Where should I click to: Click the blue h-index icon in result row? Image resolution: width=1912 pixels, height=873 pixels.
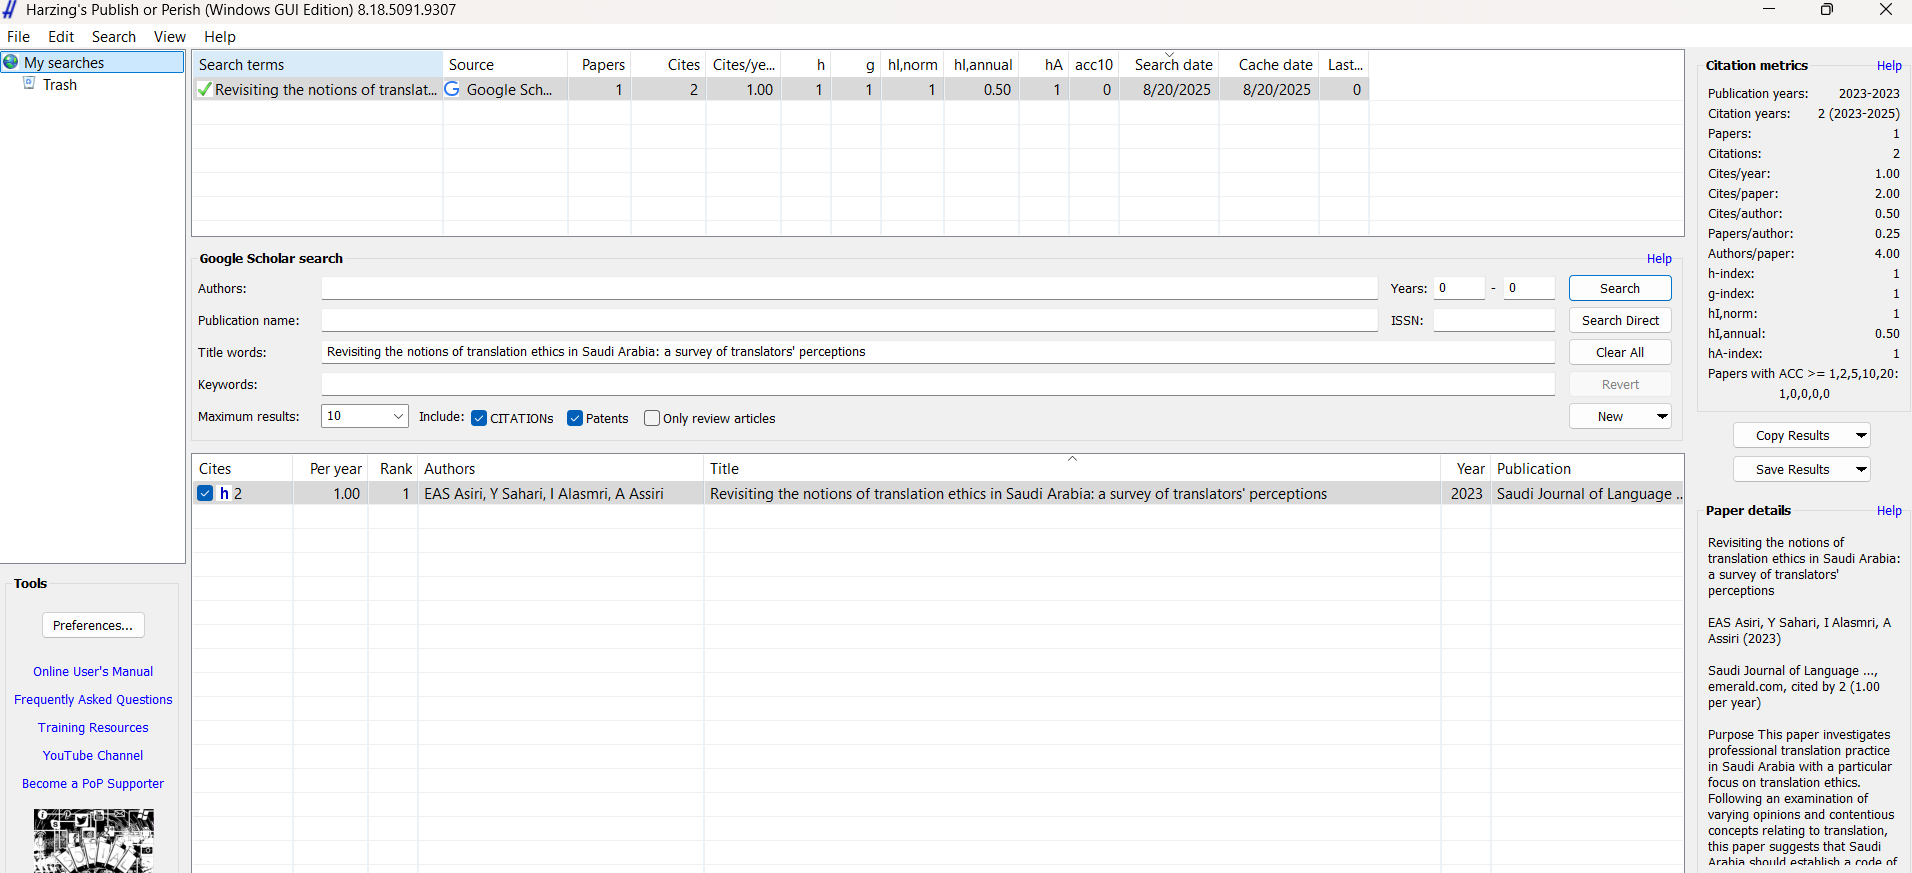point(225,493)
